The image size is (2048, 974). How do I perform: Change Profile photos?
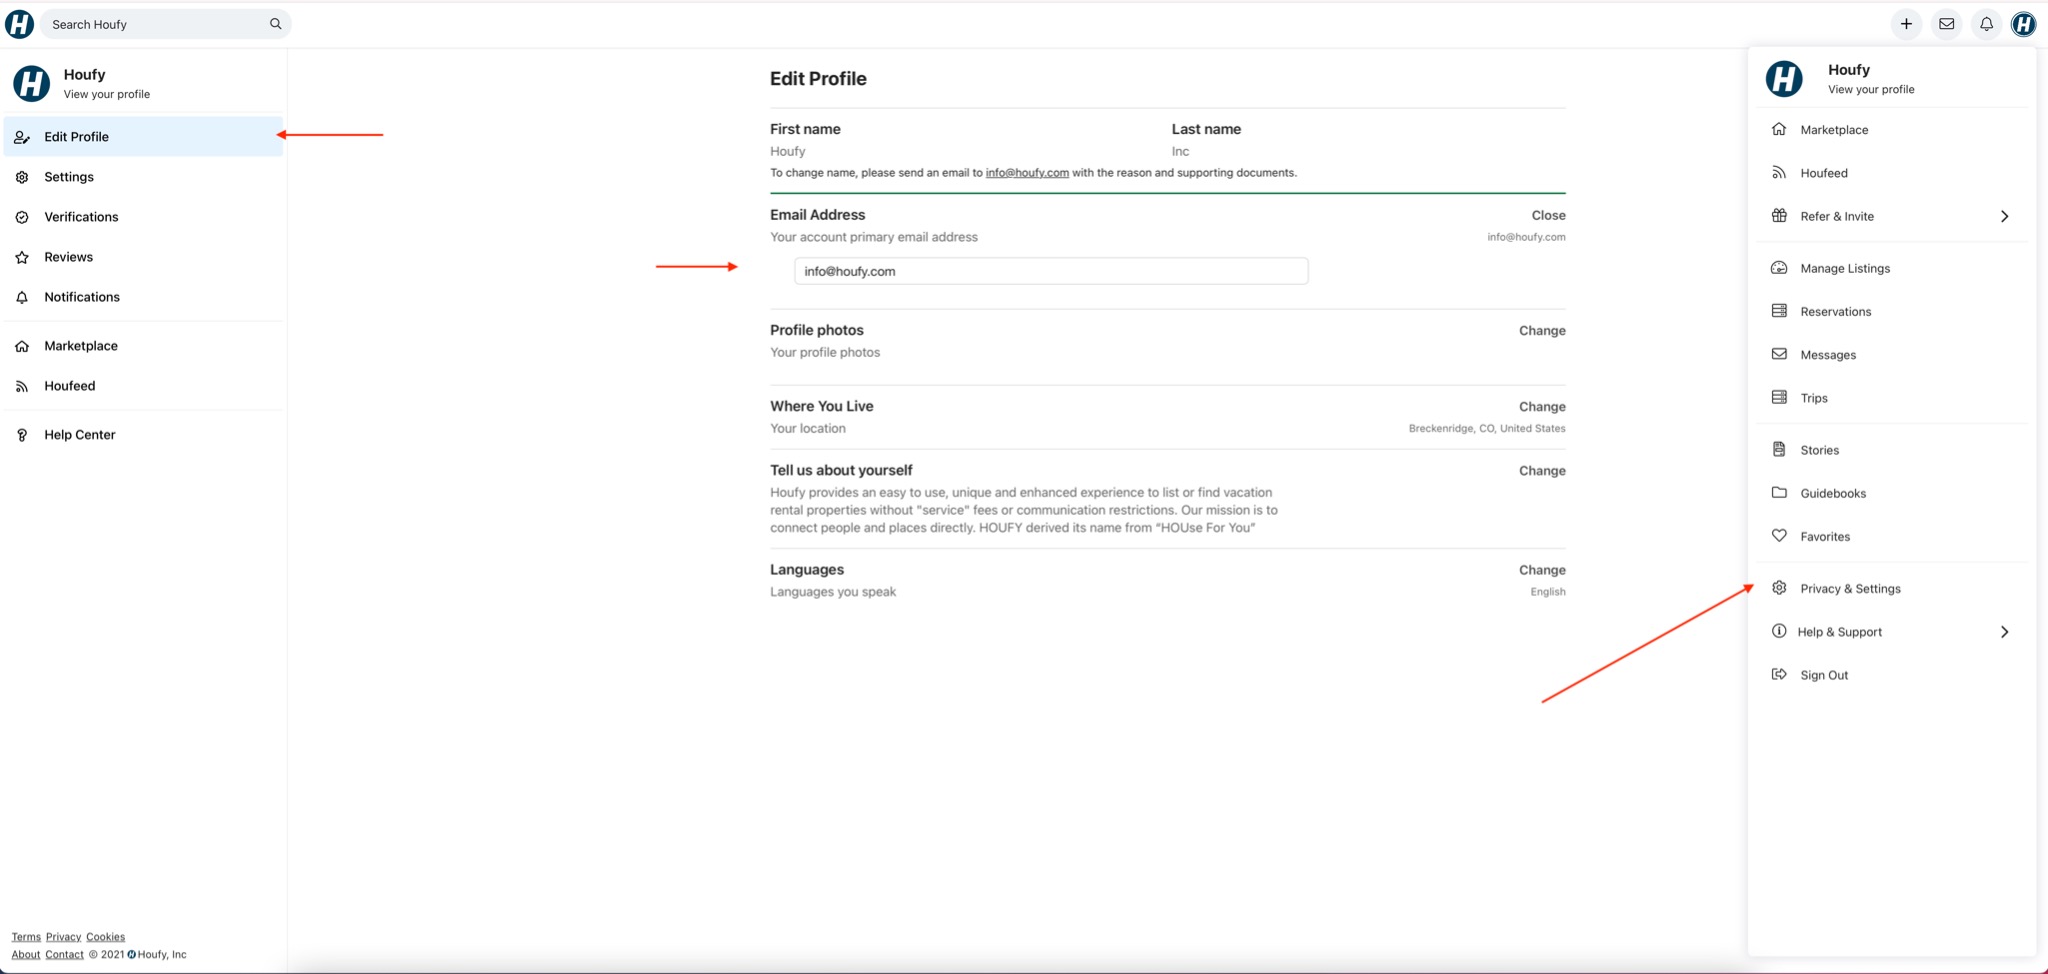[1542, 330]
